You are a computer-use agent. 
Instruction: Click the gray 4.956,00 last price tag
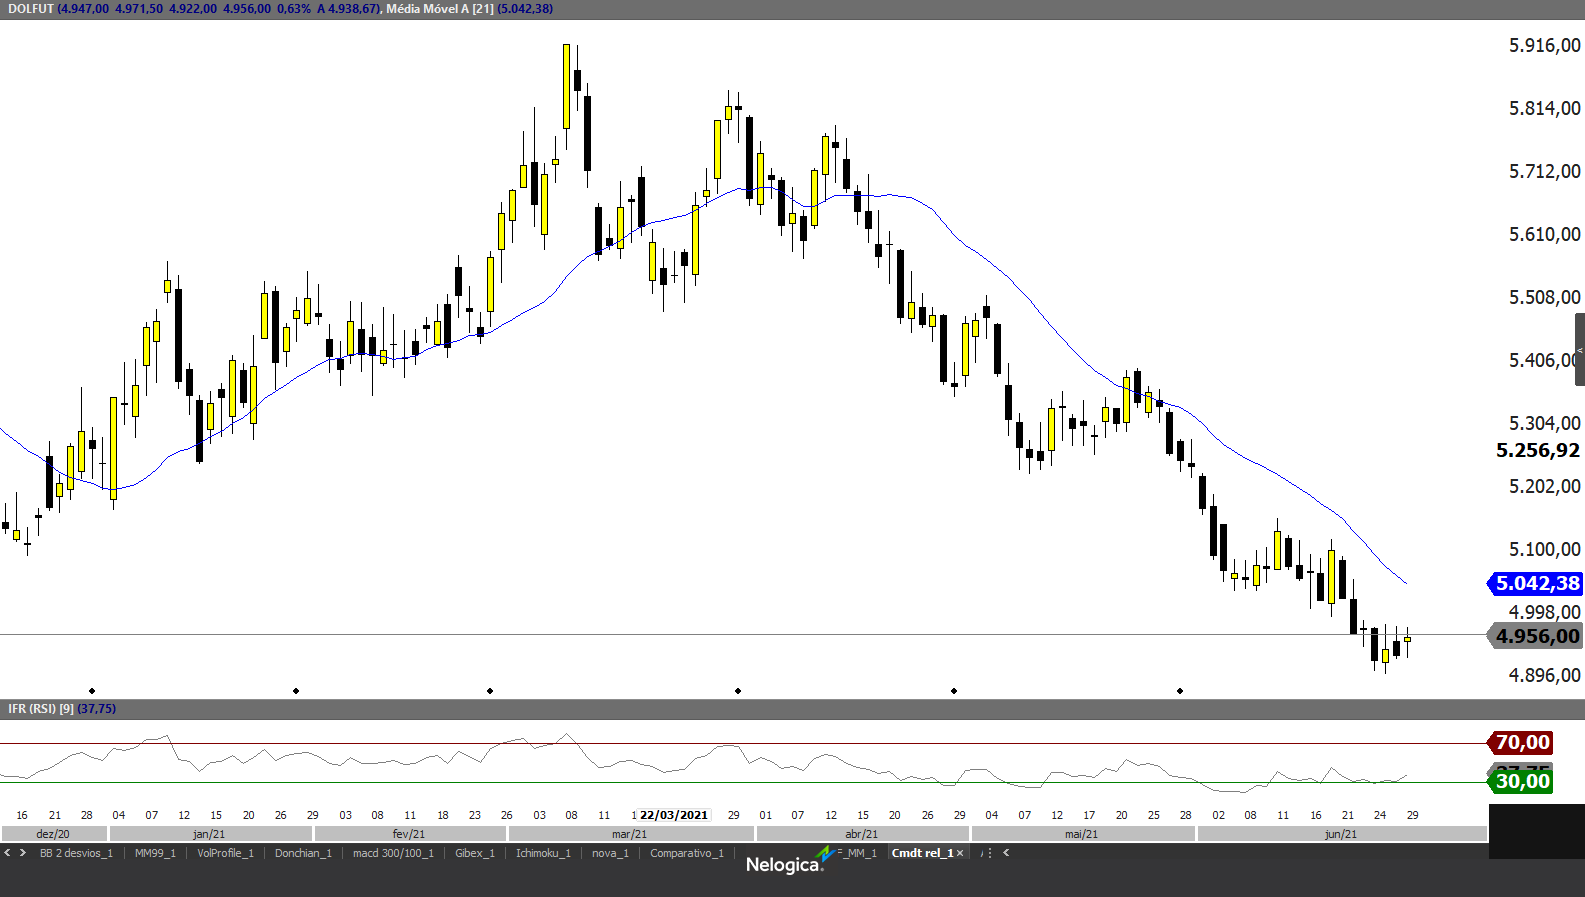tap(1536, 636)
